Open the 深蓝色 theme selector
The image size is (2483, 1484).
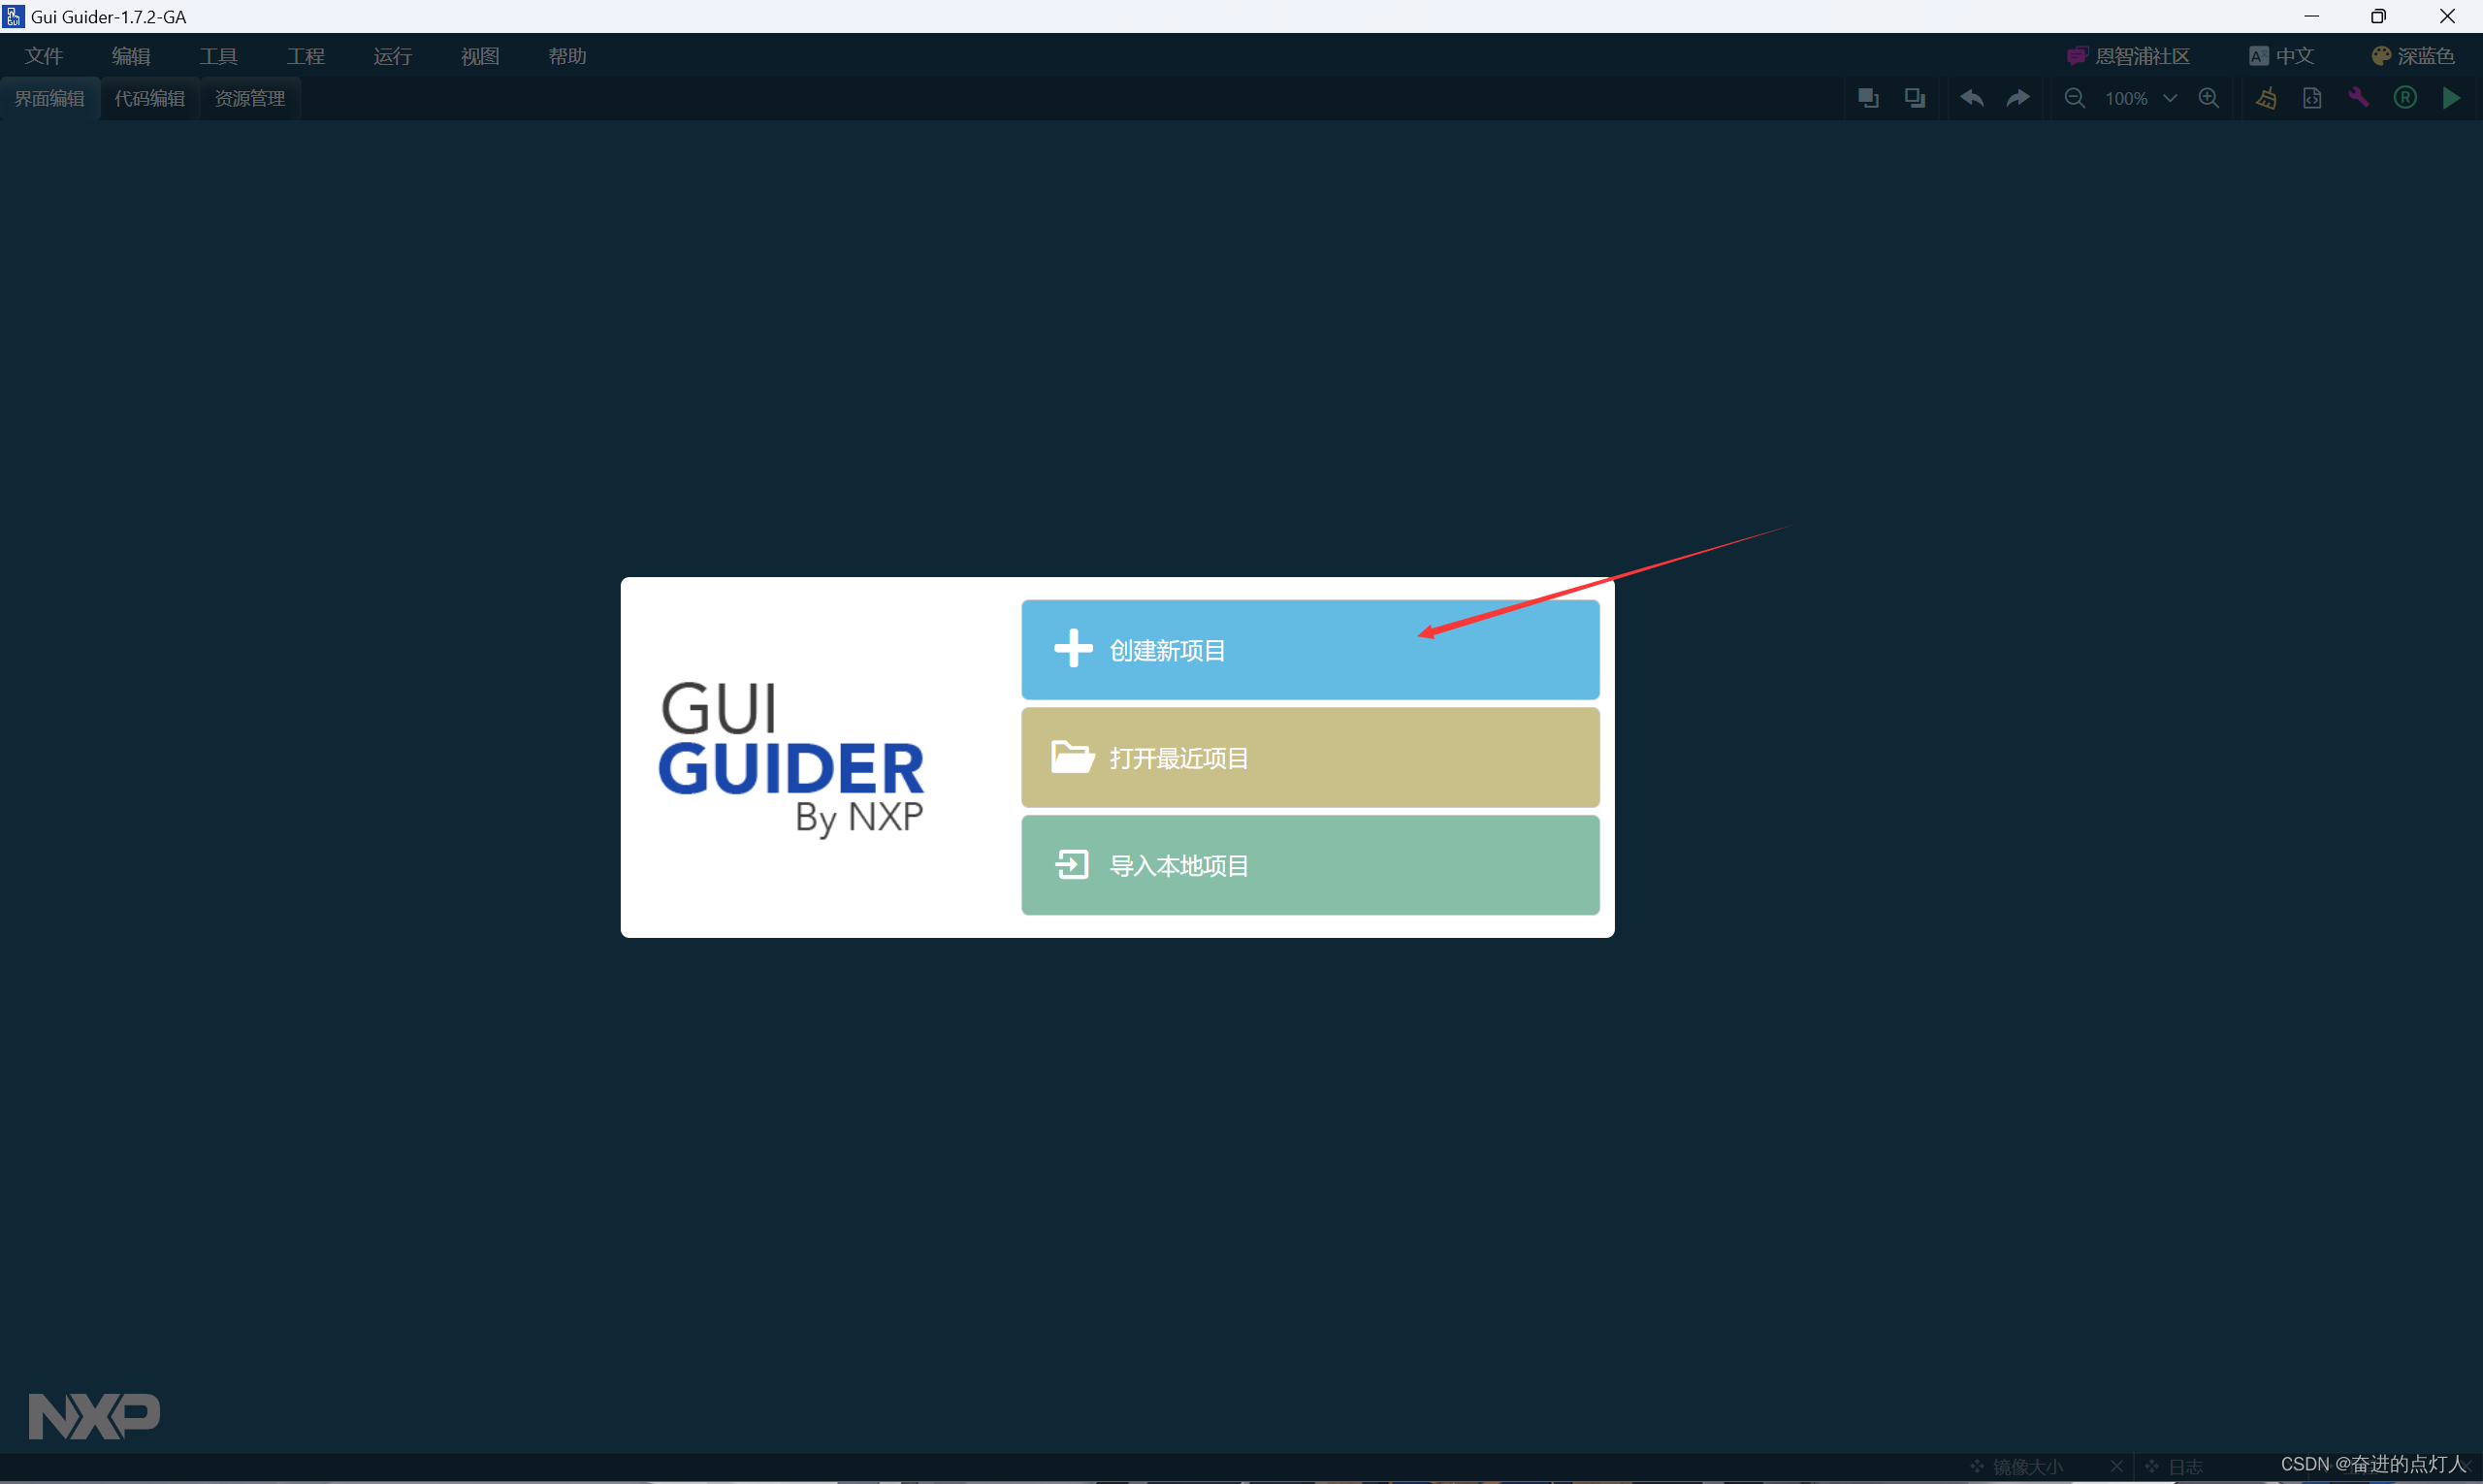coord(2413,56)
